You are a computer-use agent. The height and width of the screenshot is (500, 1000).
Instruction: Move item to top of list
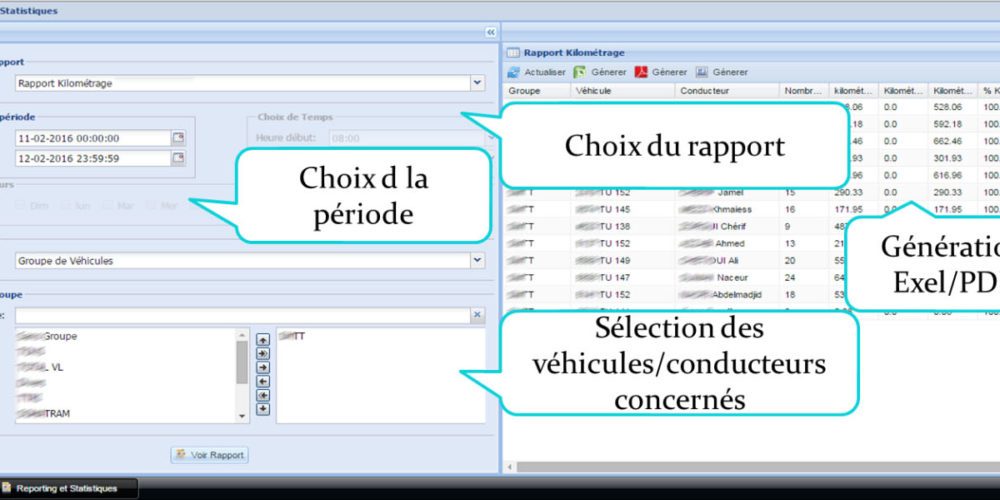point(262,339)
